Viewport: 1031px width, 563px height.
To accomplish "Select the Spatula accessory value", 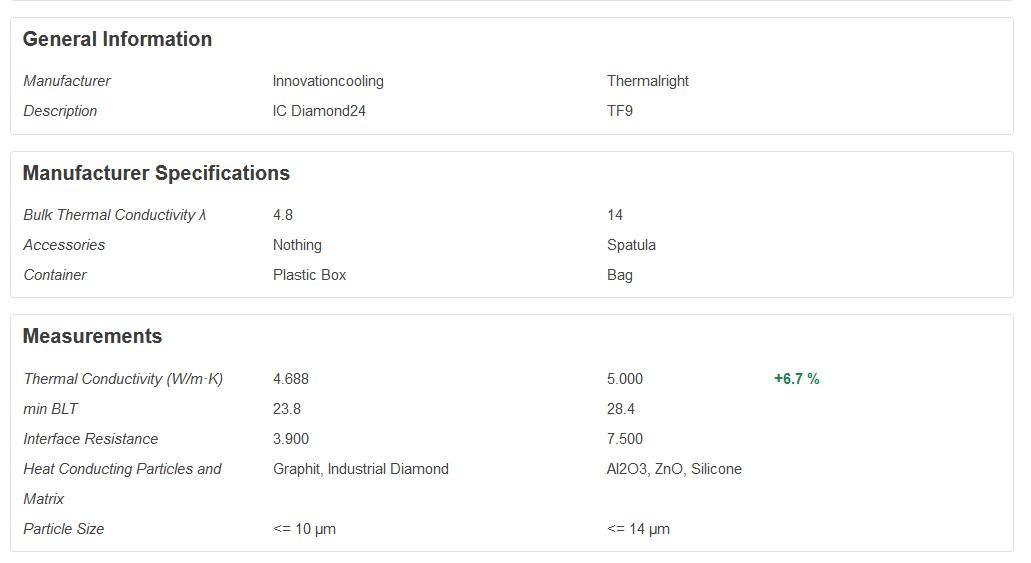I will [x=631, y=245].
